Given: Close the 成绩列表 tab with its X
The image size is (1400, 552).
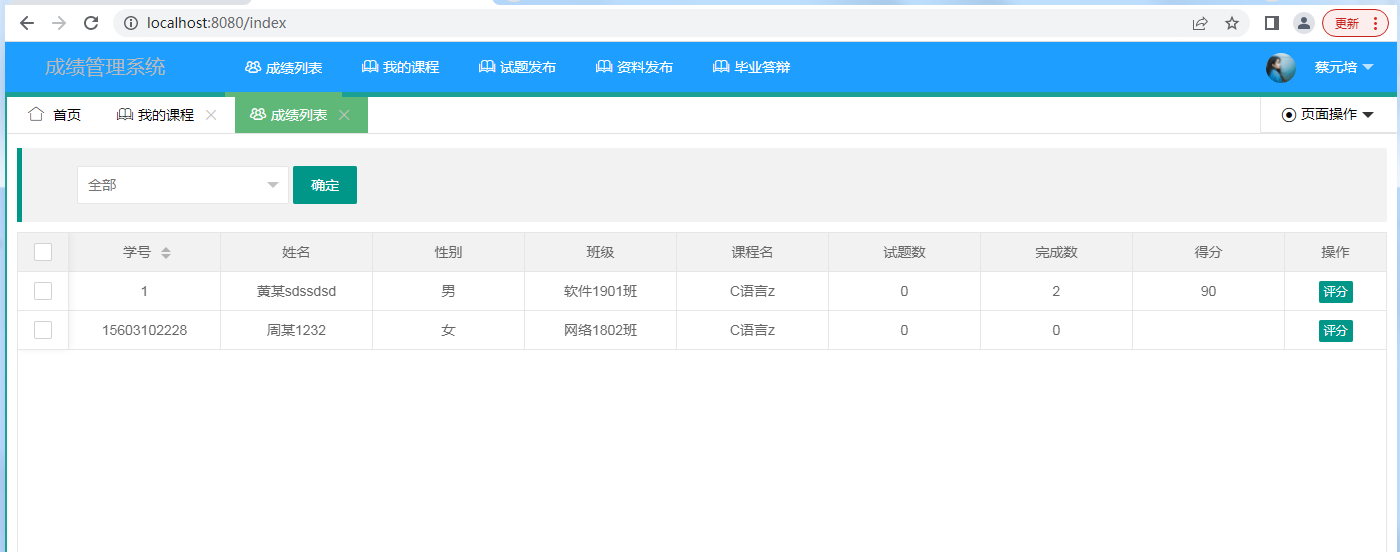Looking at the screenshot, I should pyautogui.click(x=344, y=115).
